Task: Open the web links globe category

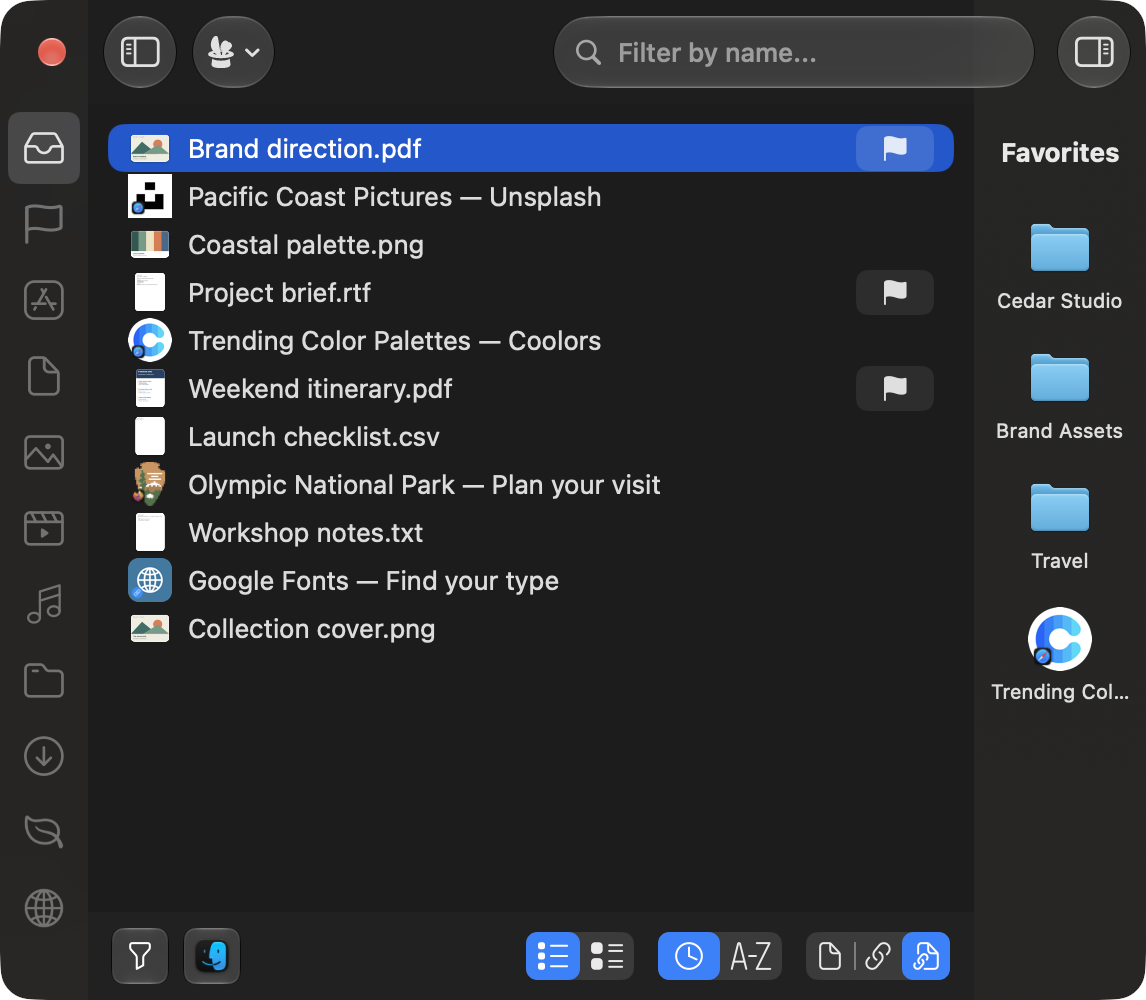Action: click(44, 908)
